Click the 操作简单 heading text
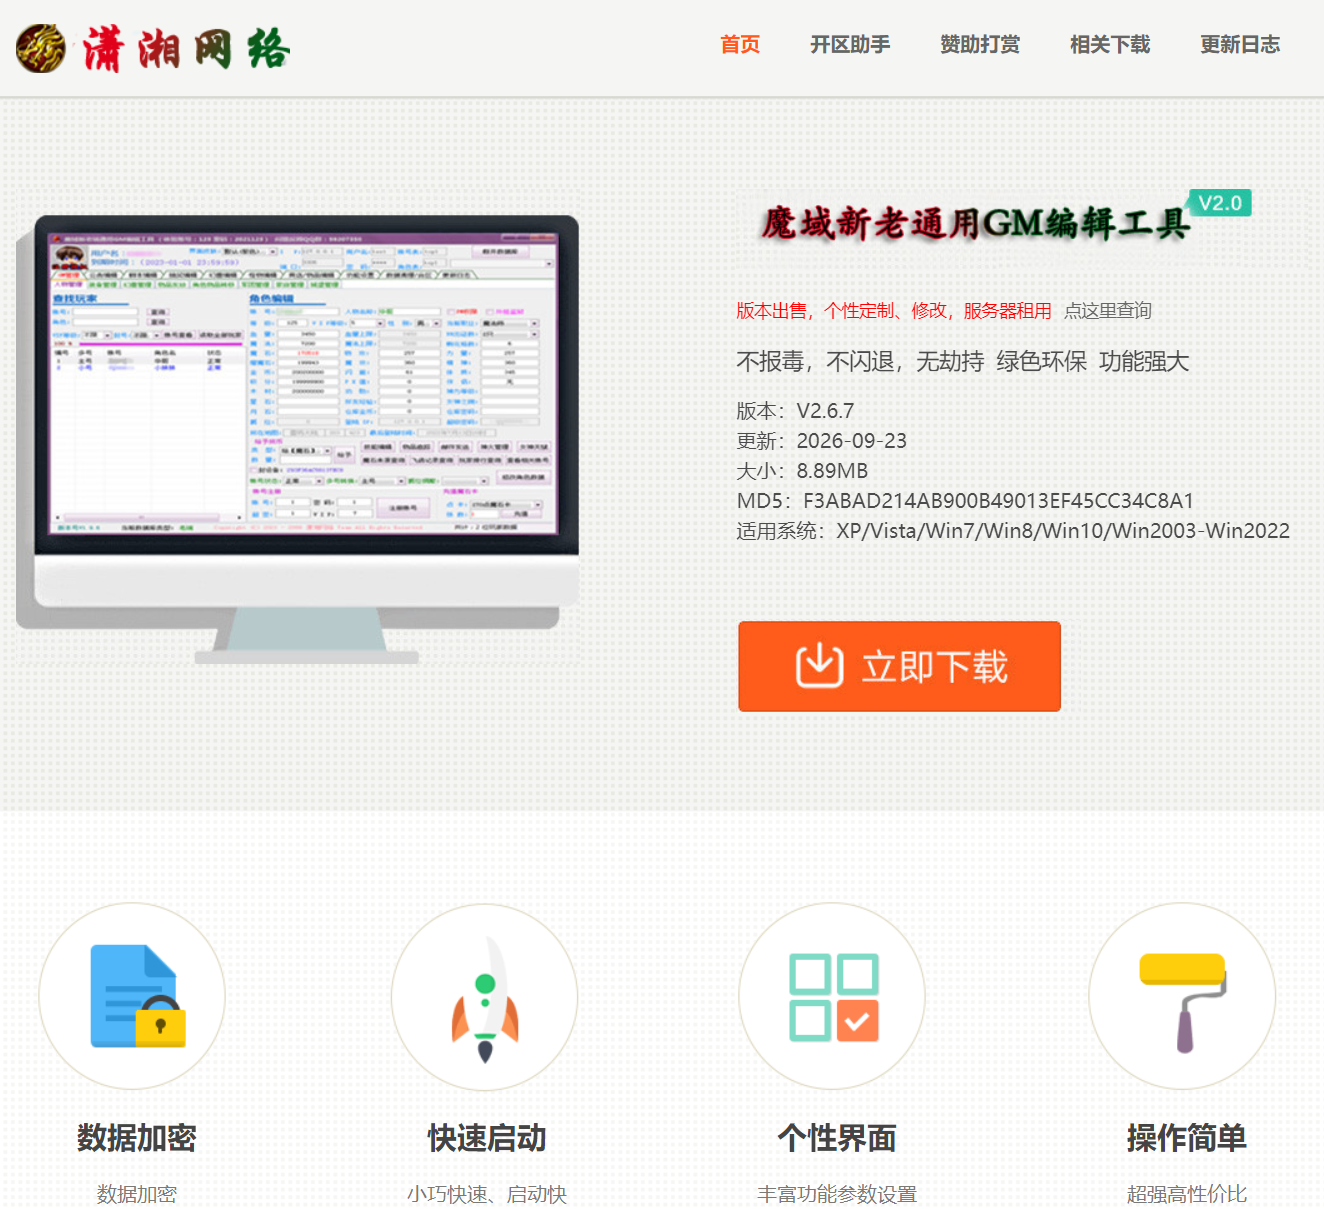Image resolution: width=1324 pixels, height=1209 pixels. 1187,1138
